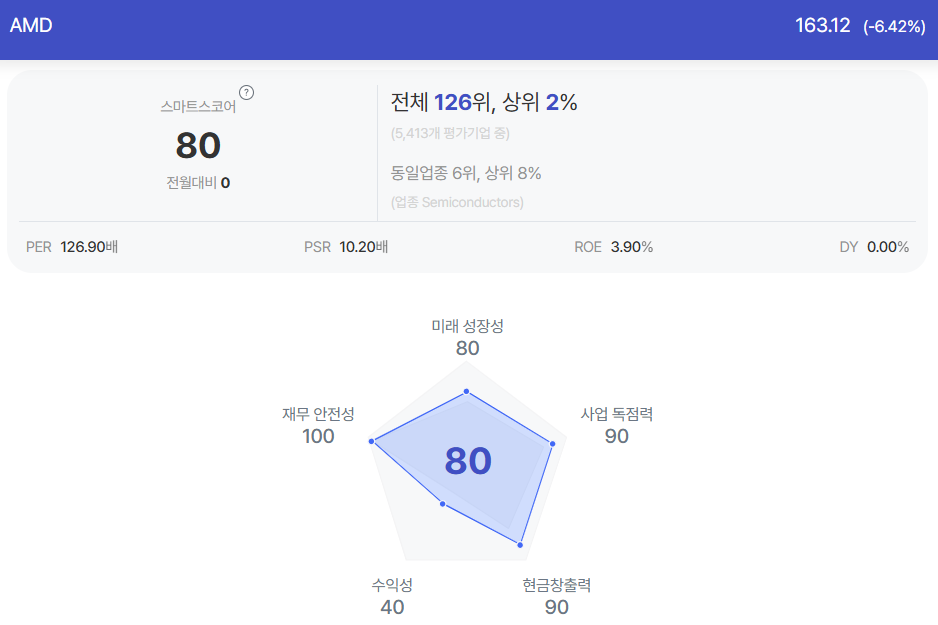The width and height of the screenshot is (938, 625).
Task: Click the 수익성 score label
Action: point(392,596)
